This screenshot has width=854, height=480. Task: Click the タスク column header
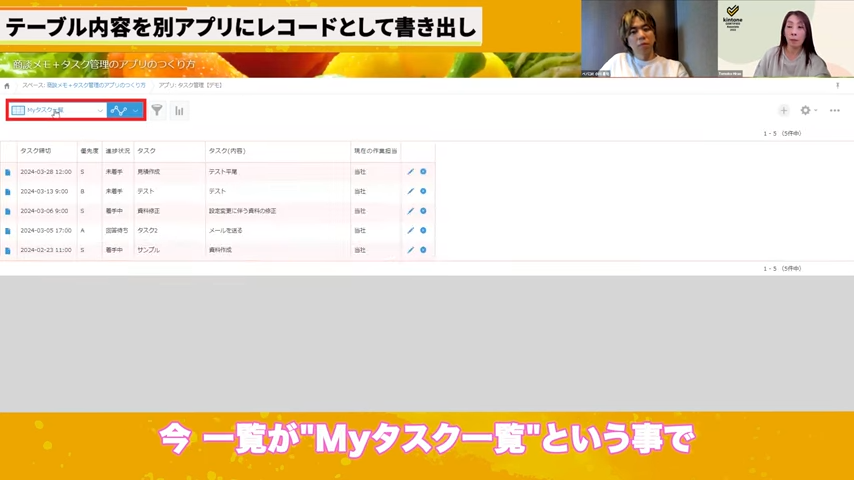(x=147, y=151)
